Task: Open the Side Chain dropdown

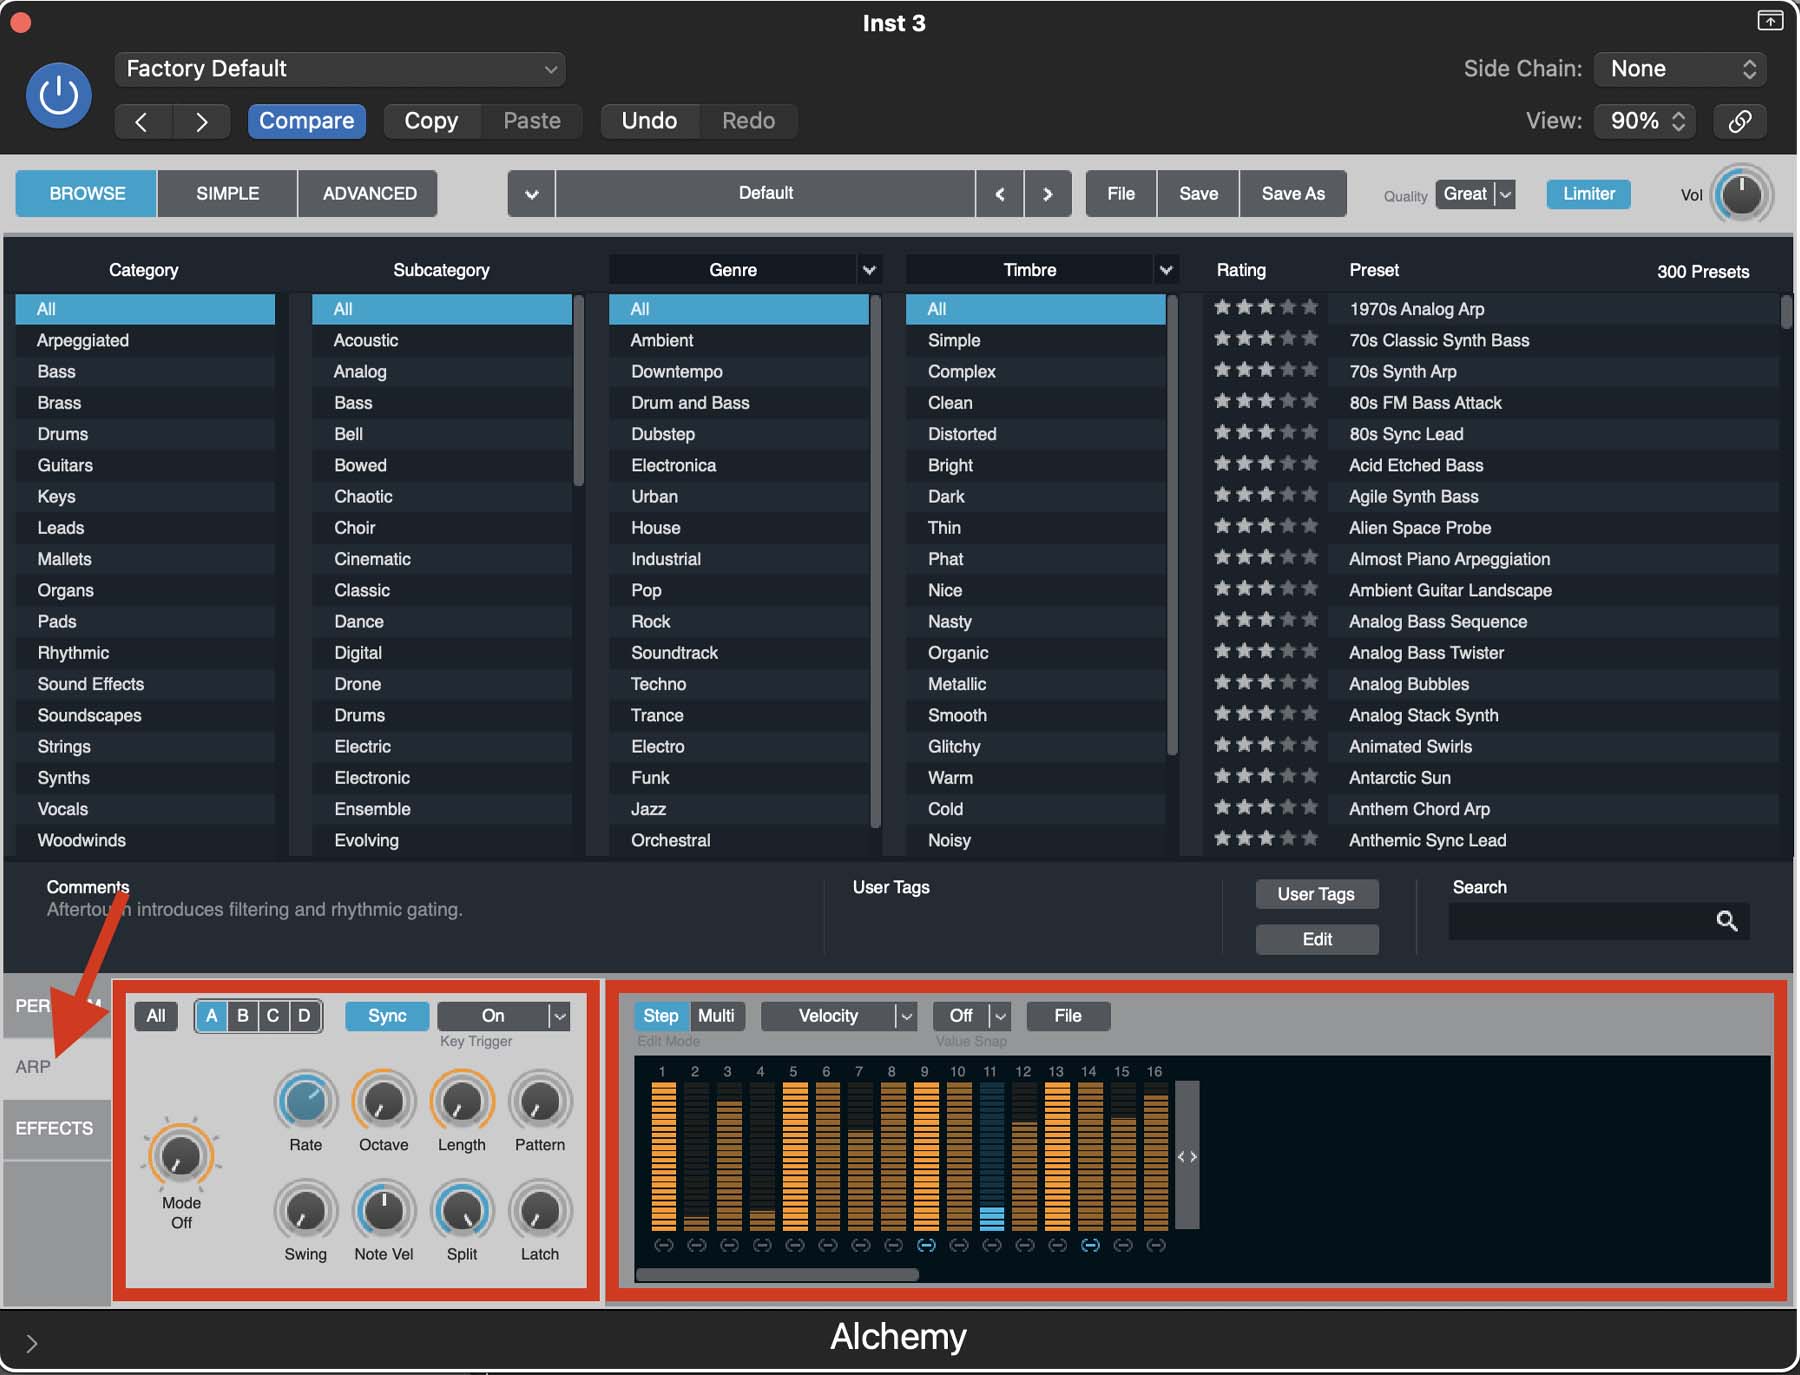Action: point(1680,69)
